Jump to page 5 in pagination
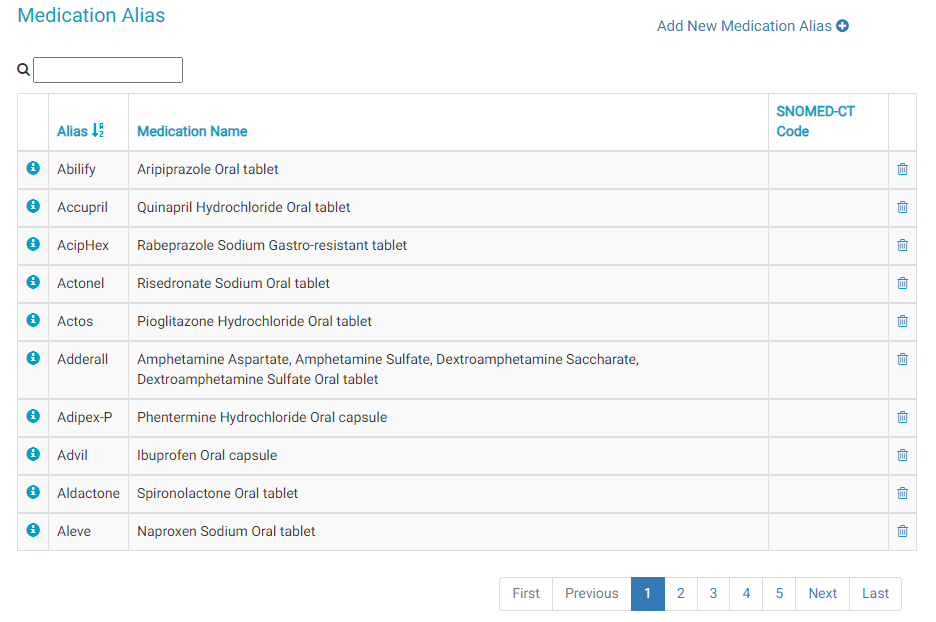The height and width of the screenshot is (622, 936). [779, 593]
